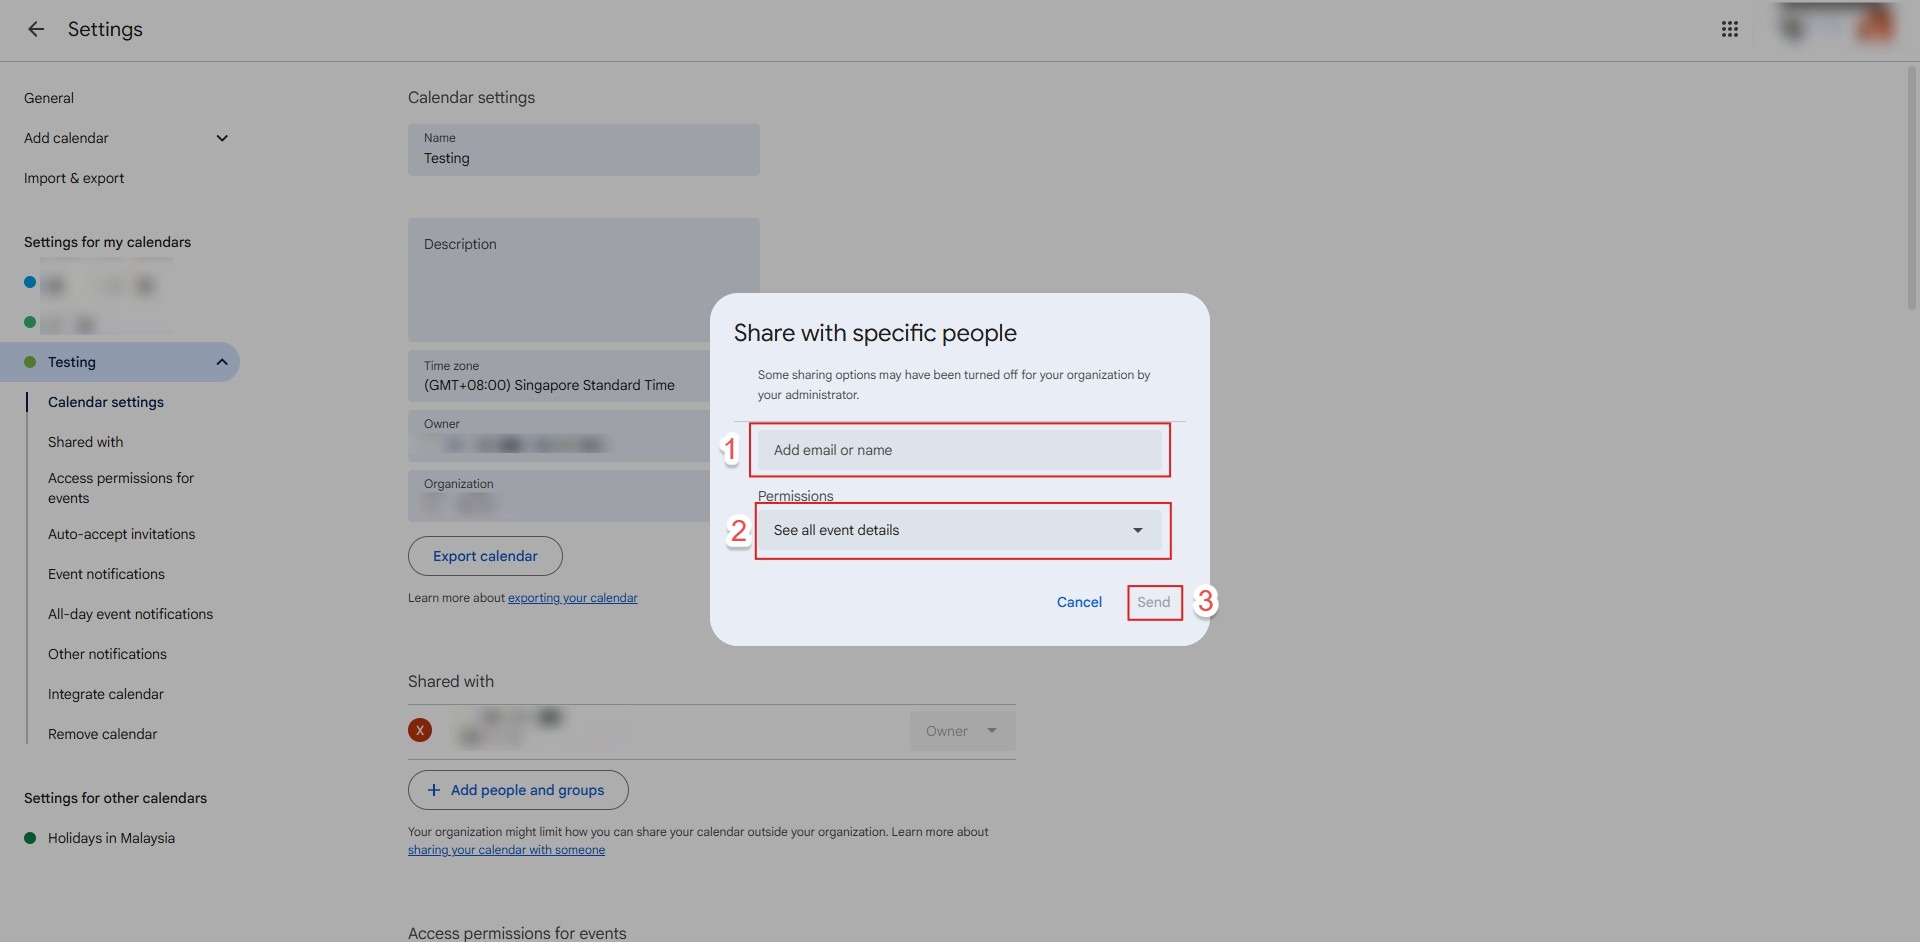1920x942 pixels.
Task: Select Shared with in the sidebar
Action: tap(86, 442)
